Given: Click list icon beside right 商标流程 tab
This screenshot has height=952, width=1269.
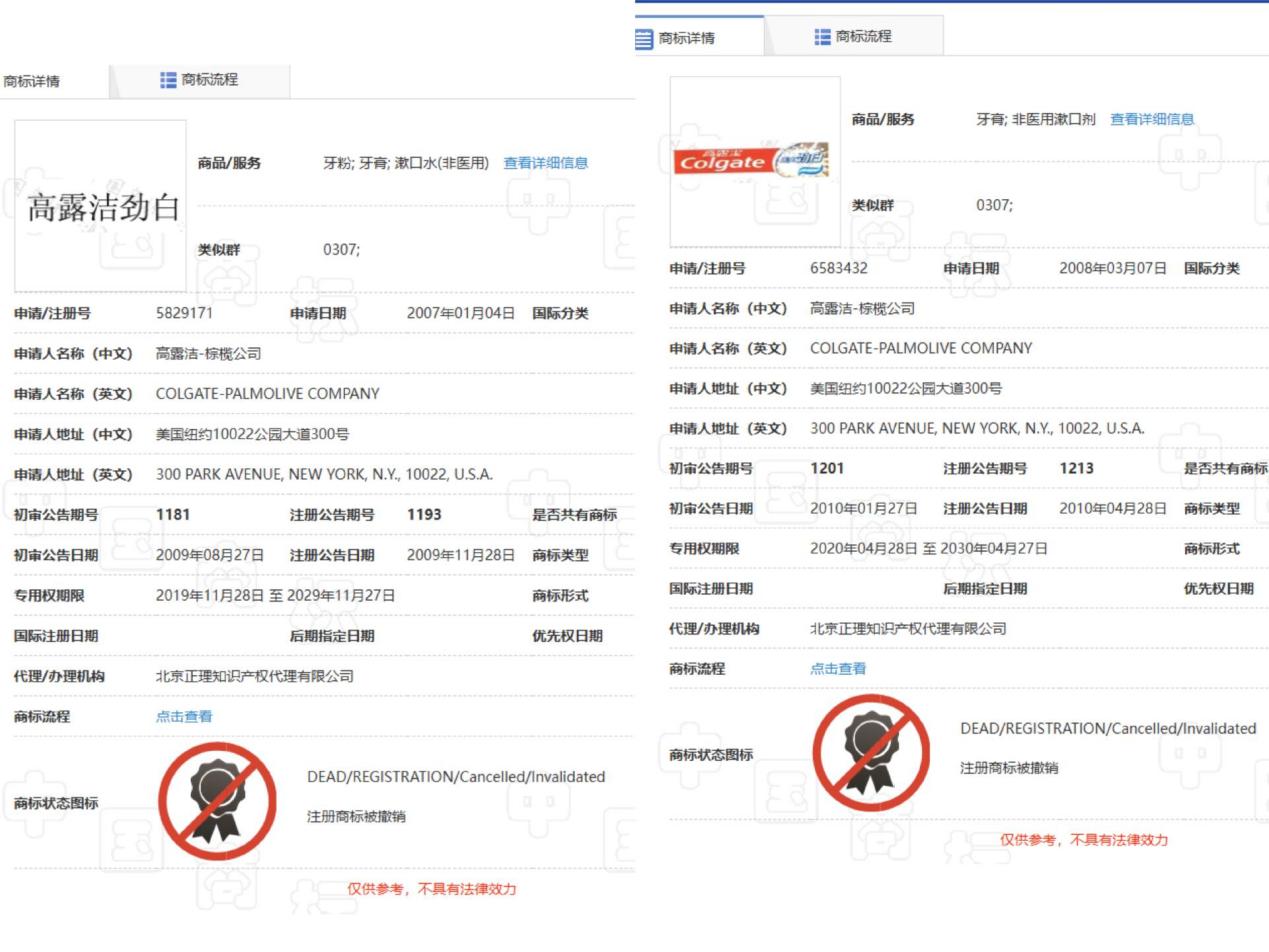Looking at the screenshot, I should [x=822, y=37].
